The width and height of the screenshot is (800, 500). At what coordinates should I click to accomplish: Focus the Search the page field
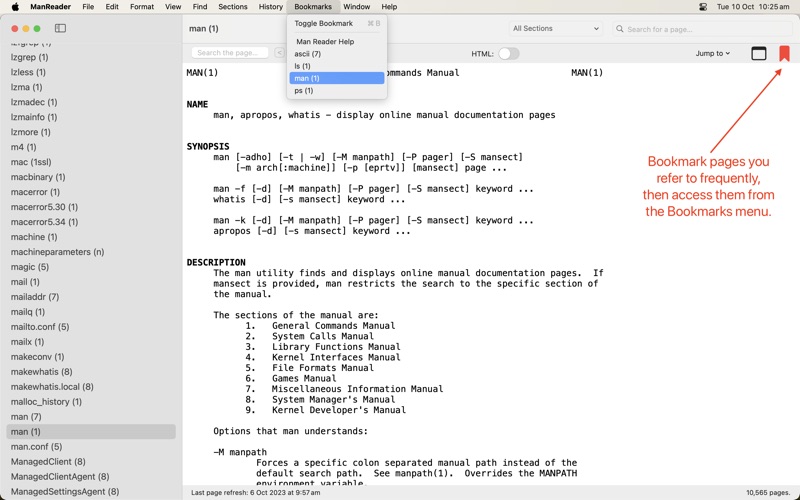231,53
